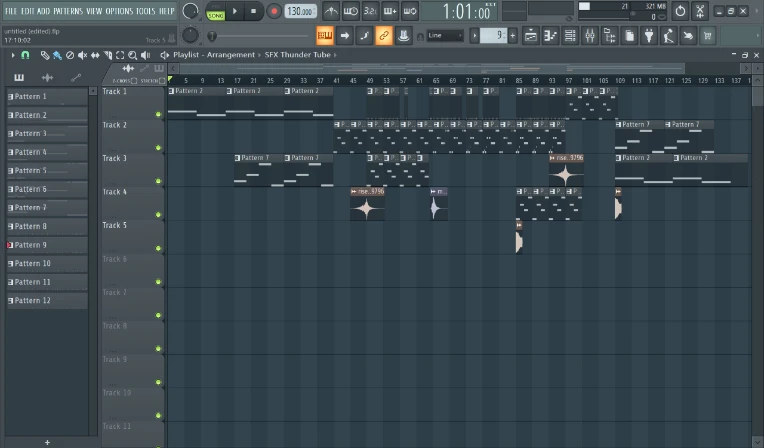The width and height of the screenshot is (764, 448).
Task: Show automation clips in the picker panel
Action: pyautogui.click(x=76, y=78)
